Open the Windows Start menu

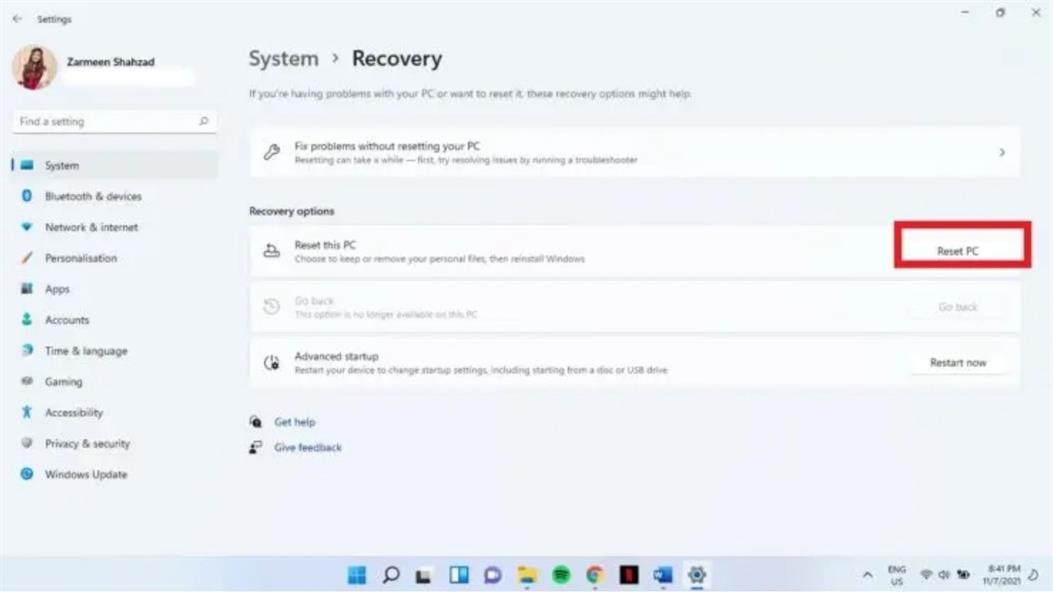(357, 575)
